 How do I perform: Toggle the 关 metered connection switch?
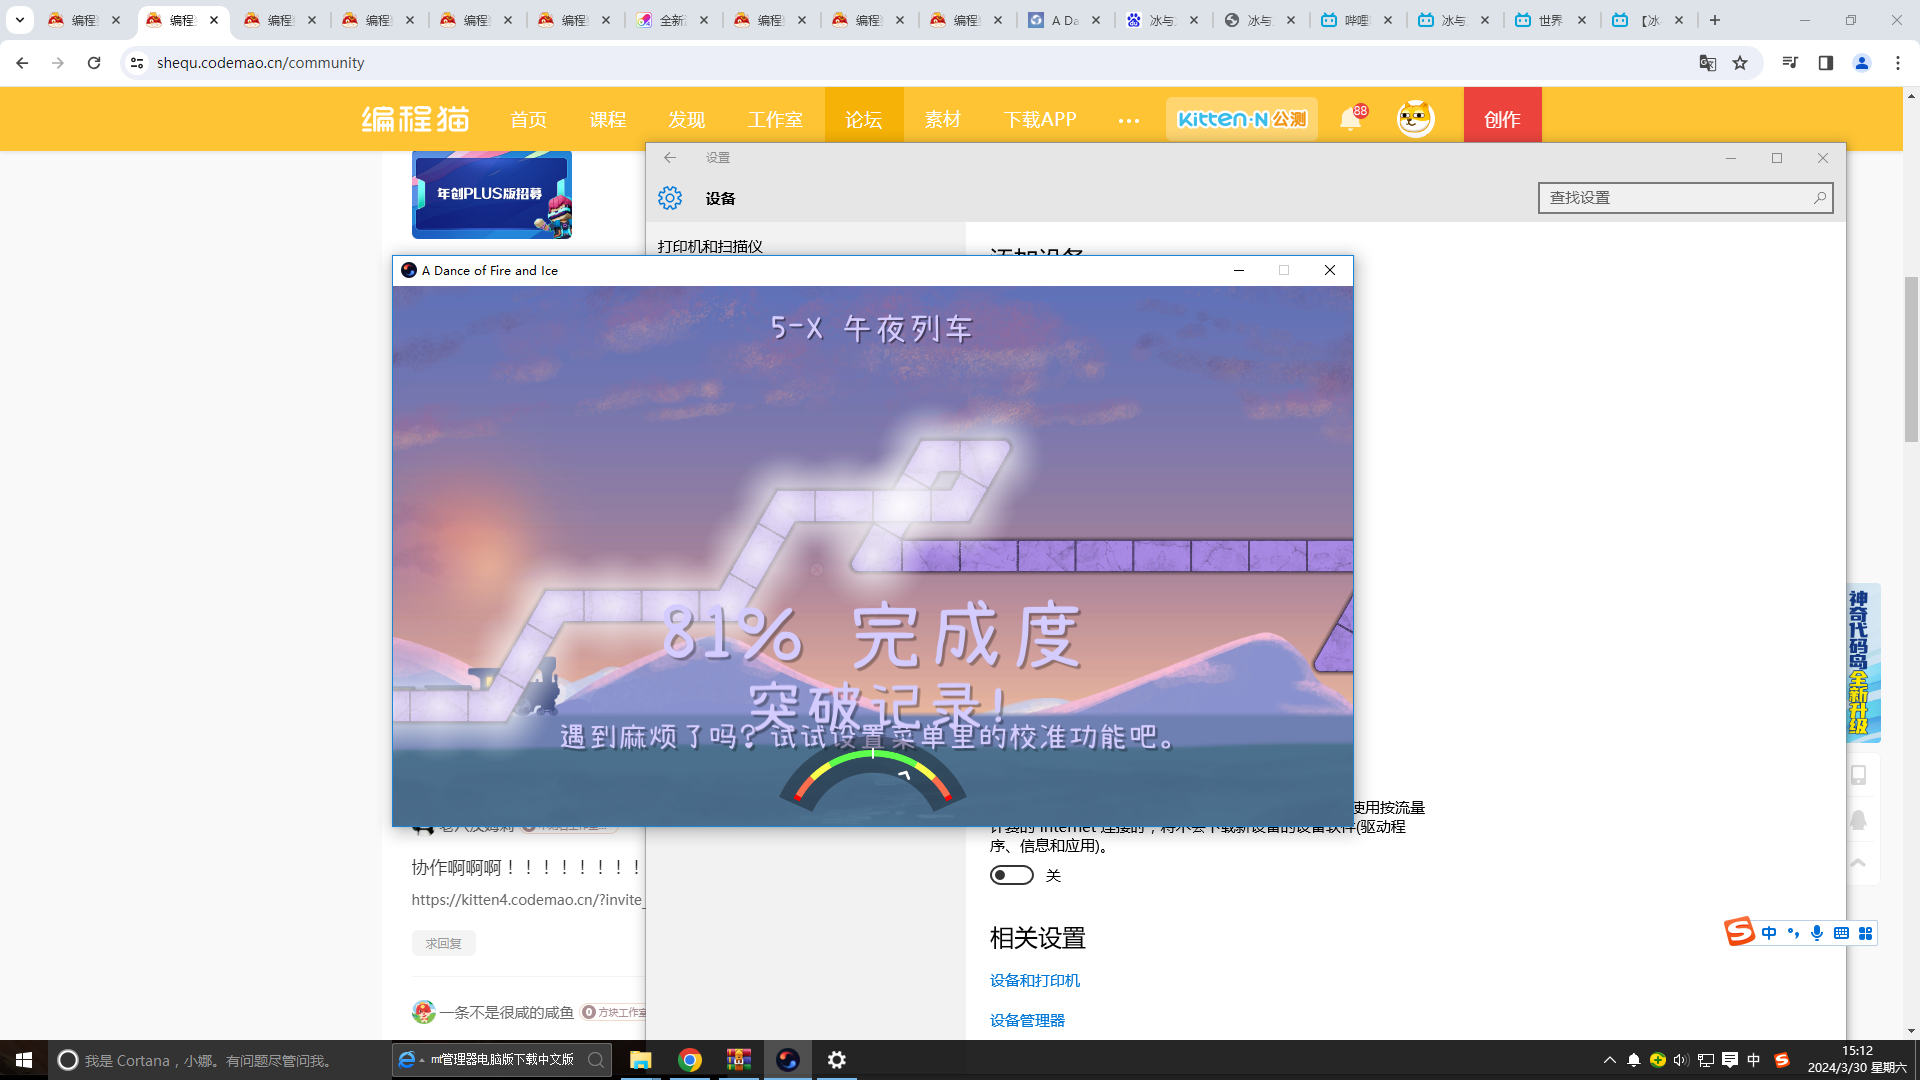[x=1012, y=875]
